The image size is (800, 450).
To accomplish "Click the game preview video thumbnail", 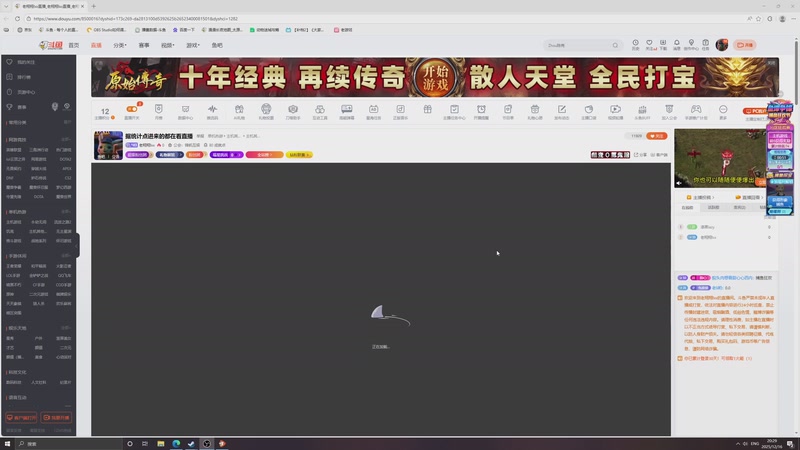I will (x=720, y=158).
